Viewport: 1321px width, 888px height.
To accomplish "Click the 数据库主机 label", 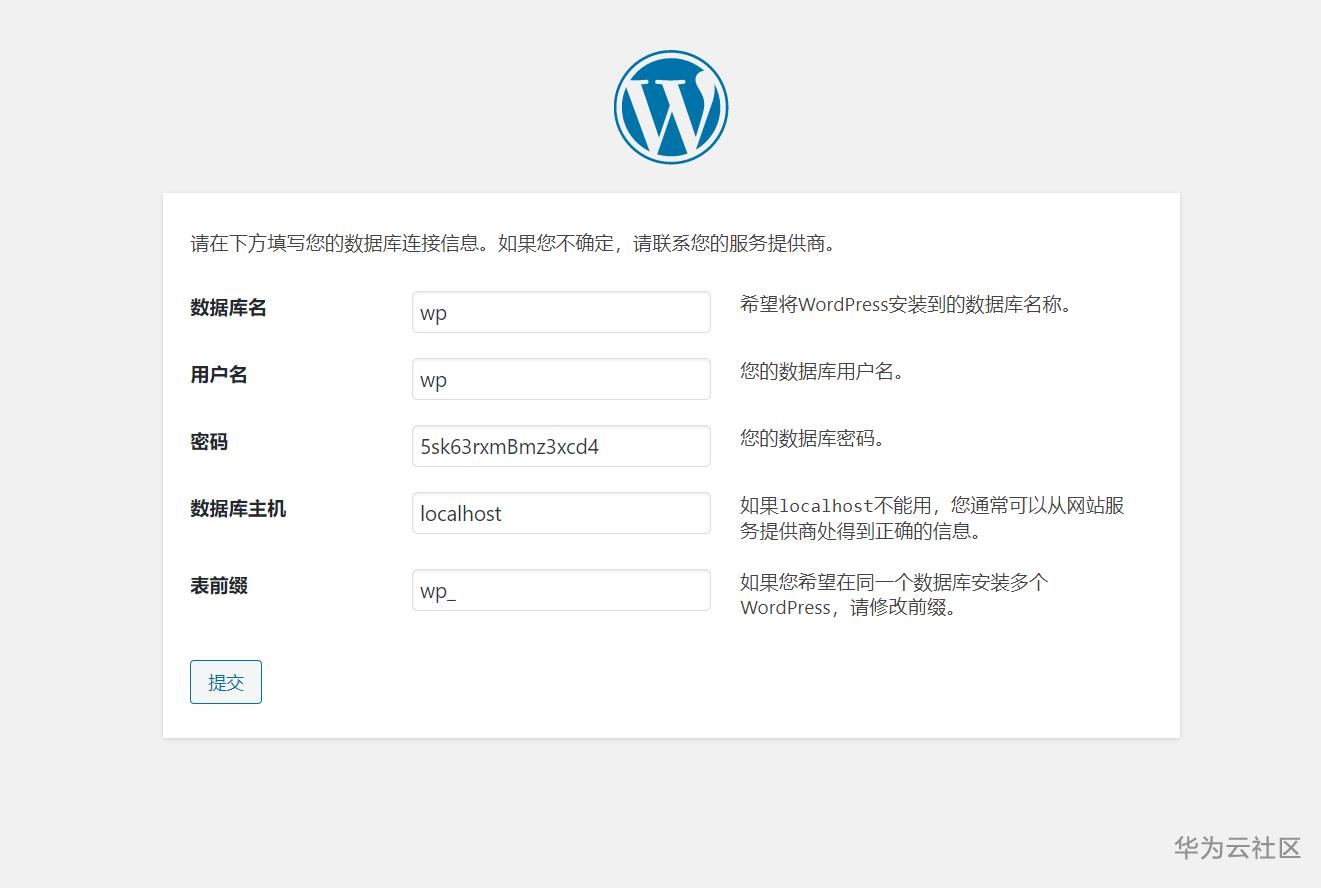I will click(238, 509).
